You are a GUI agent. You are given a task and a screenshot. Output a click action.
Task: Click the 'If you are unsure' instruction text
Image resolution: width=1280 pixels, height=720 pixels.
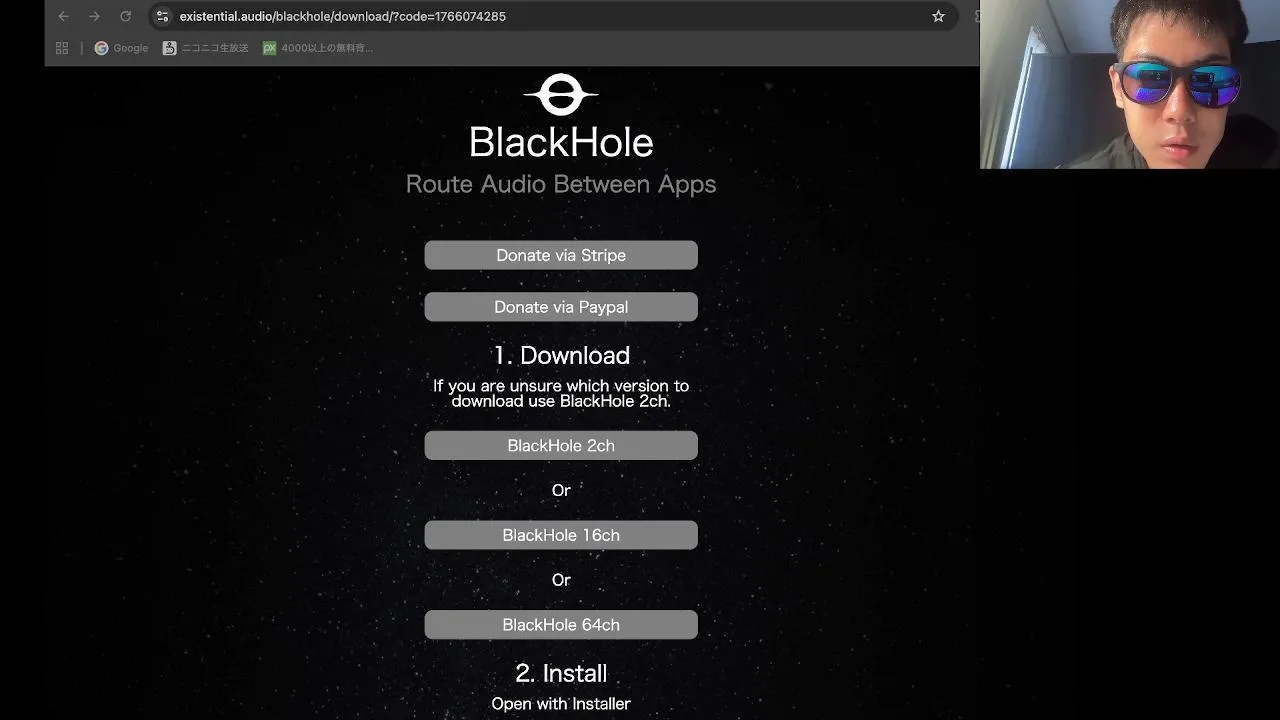561,393
